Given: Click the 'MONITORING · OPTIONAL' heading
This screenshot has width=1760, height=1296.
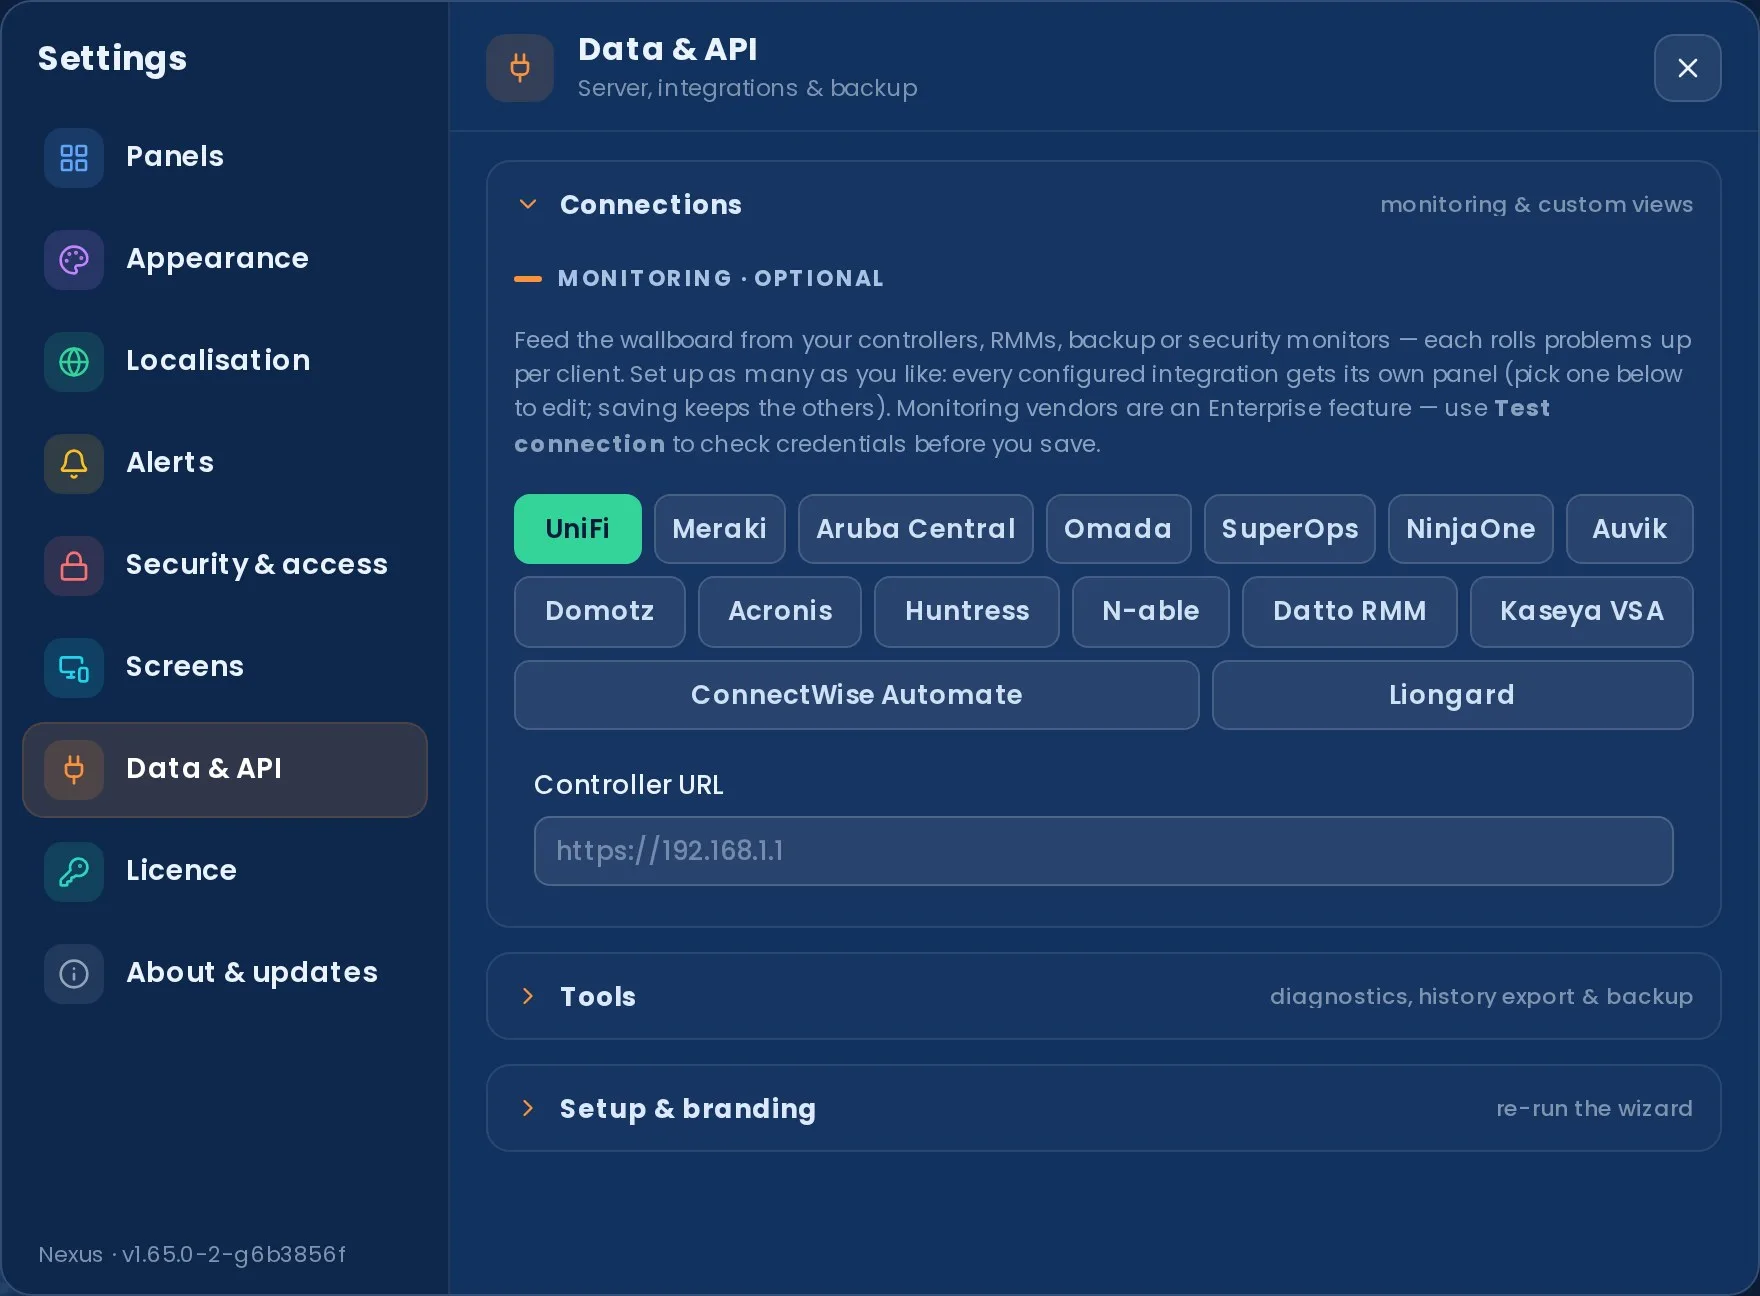Looking at the screenshot, I should click(x=721, y=278).
